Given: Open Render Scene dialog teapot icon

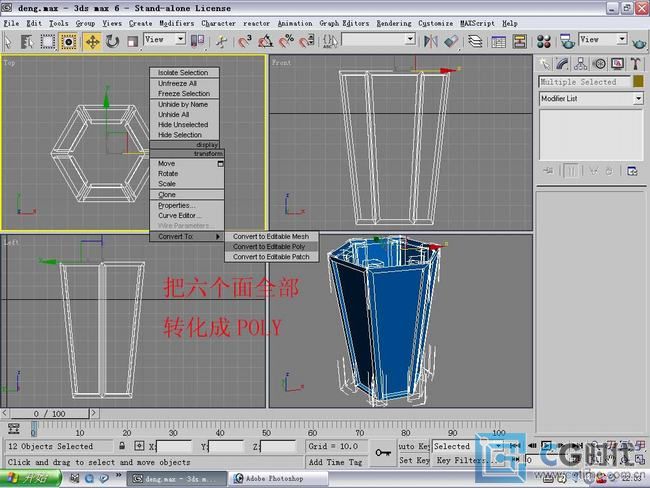Looking at the screenshot, I should point(567,41).
